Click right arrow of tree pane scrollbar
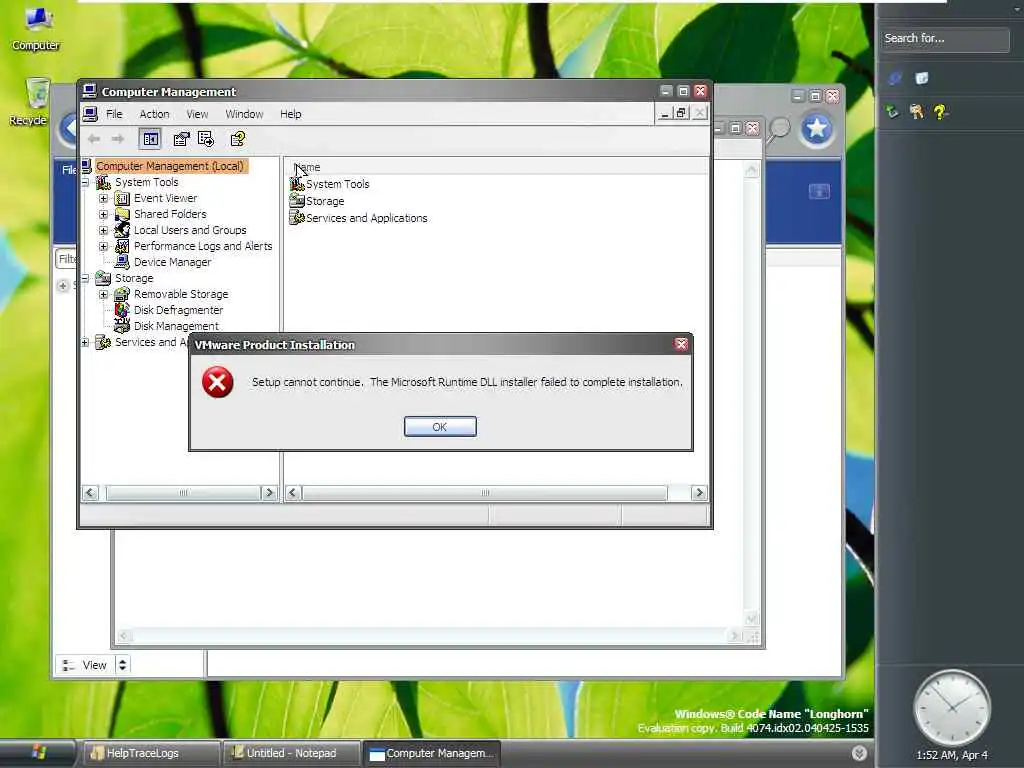This screenshot has height=768, width=1024. pos(269,493)
